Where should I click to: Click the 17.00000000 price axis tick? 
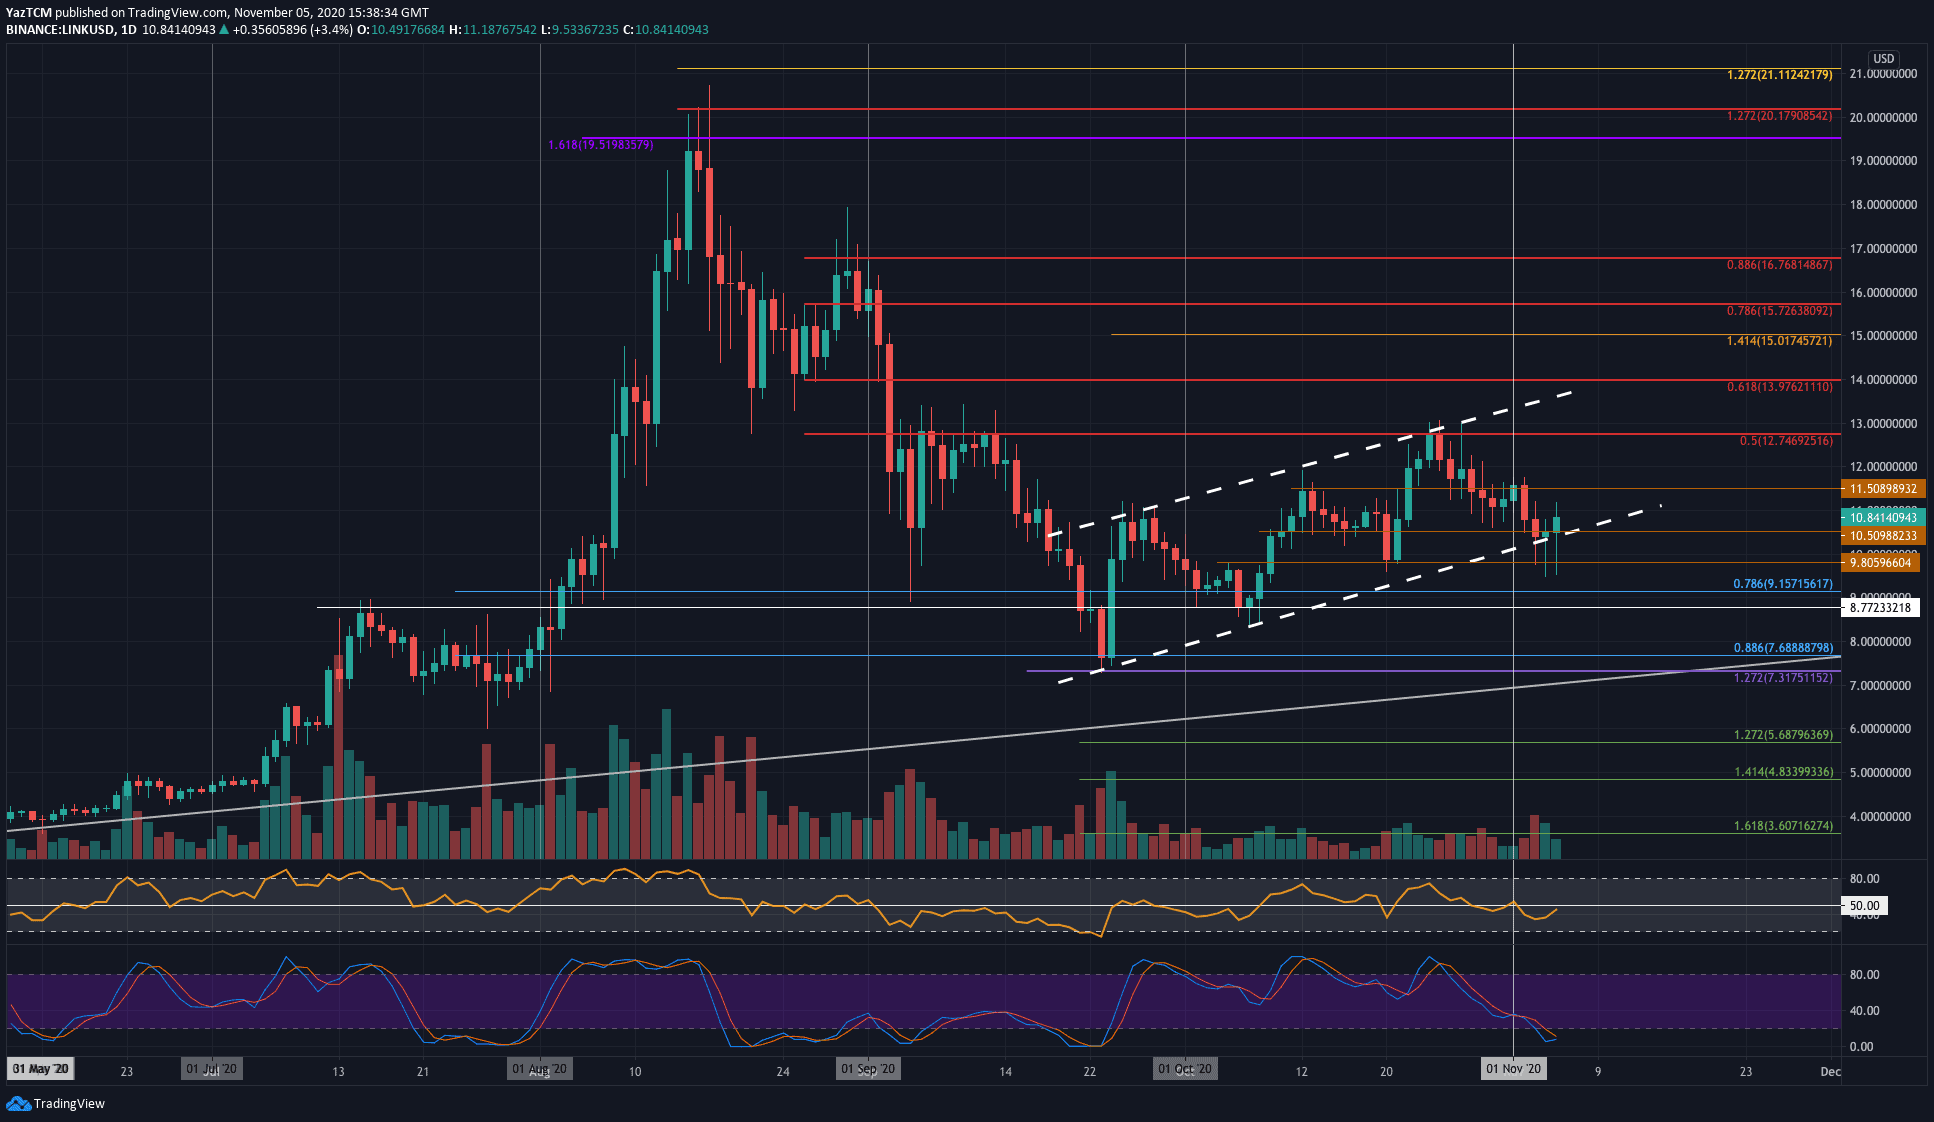(1883, 249)
